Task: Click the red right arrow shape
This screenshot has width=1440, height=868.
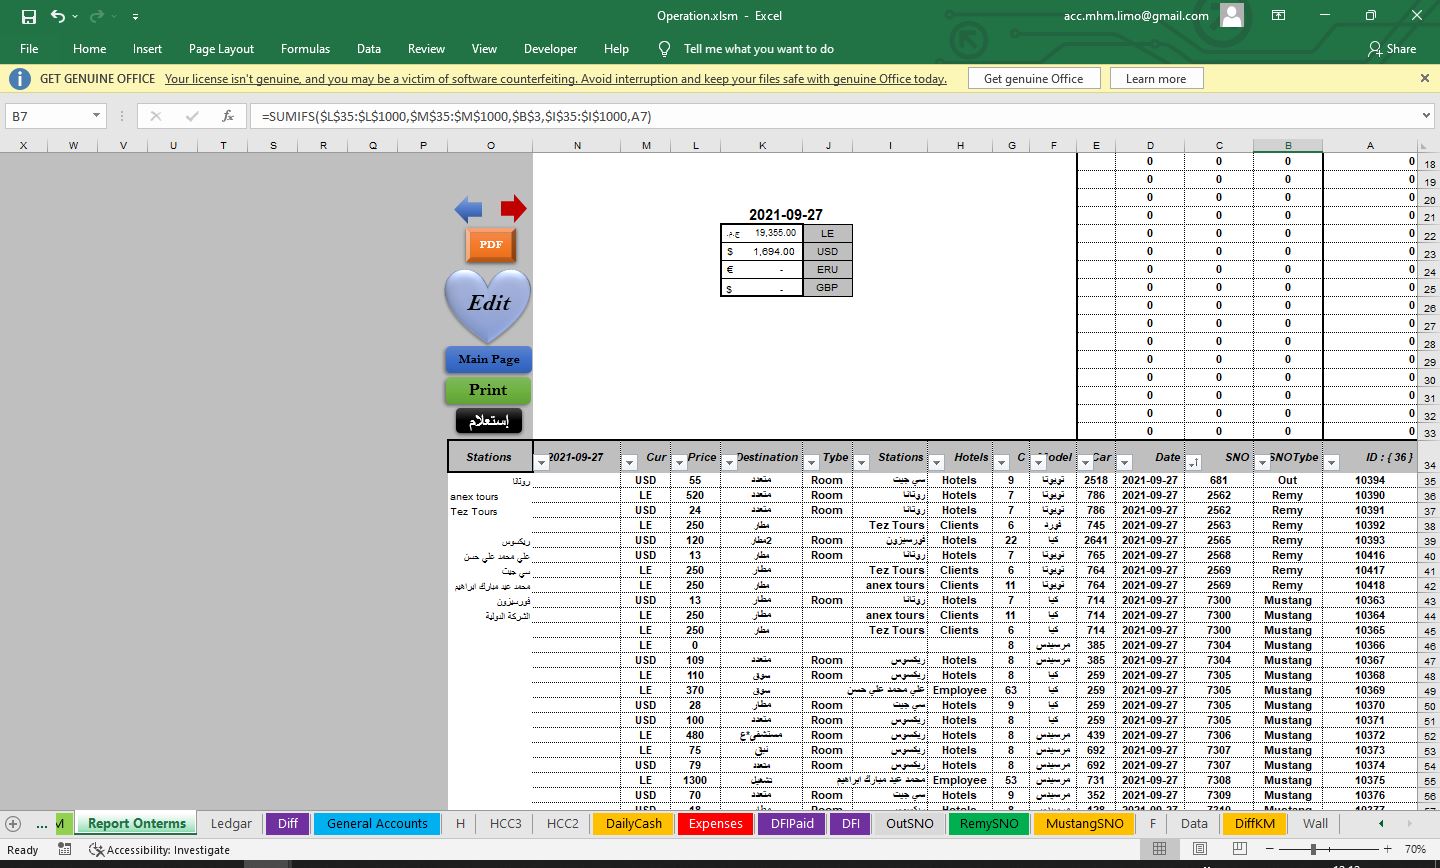Action: click(x=513, y=208)
